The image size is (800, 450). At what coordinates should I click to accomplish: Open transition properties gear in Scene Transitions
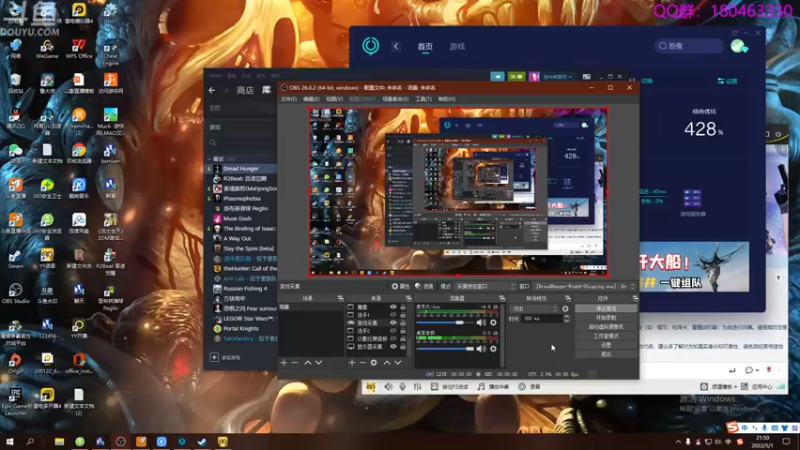pos(565,309)
